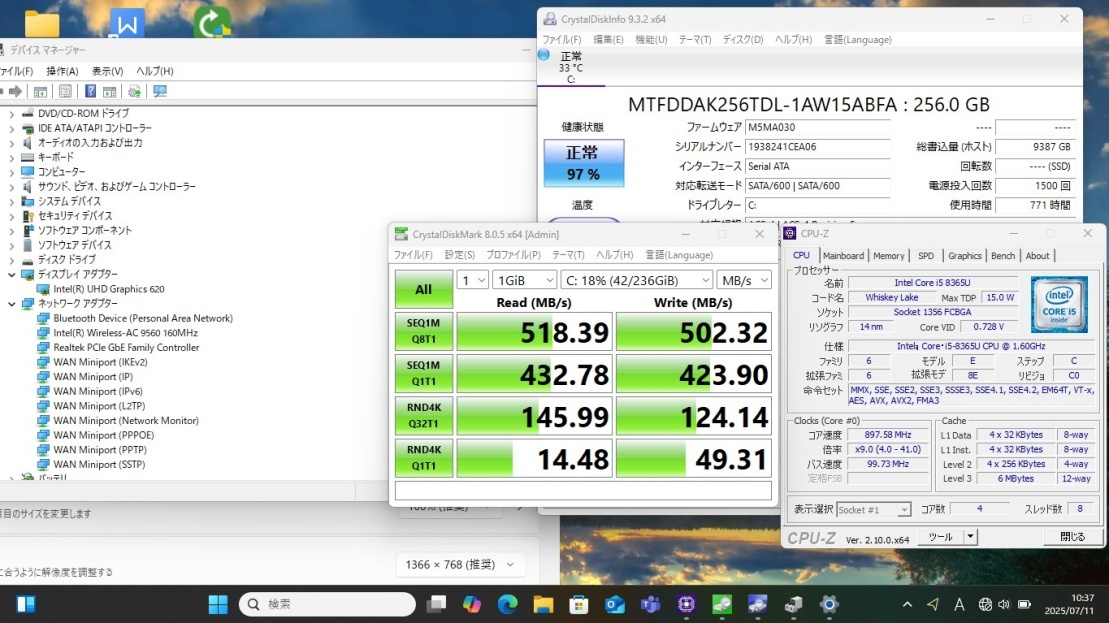1109x623 pixels.
Task: Click the 正常 97% health status button
Action: click(583, 163)
